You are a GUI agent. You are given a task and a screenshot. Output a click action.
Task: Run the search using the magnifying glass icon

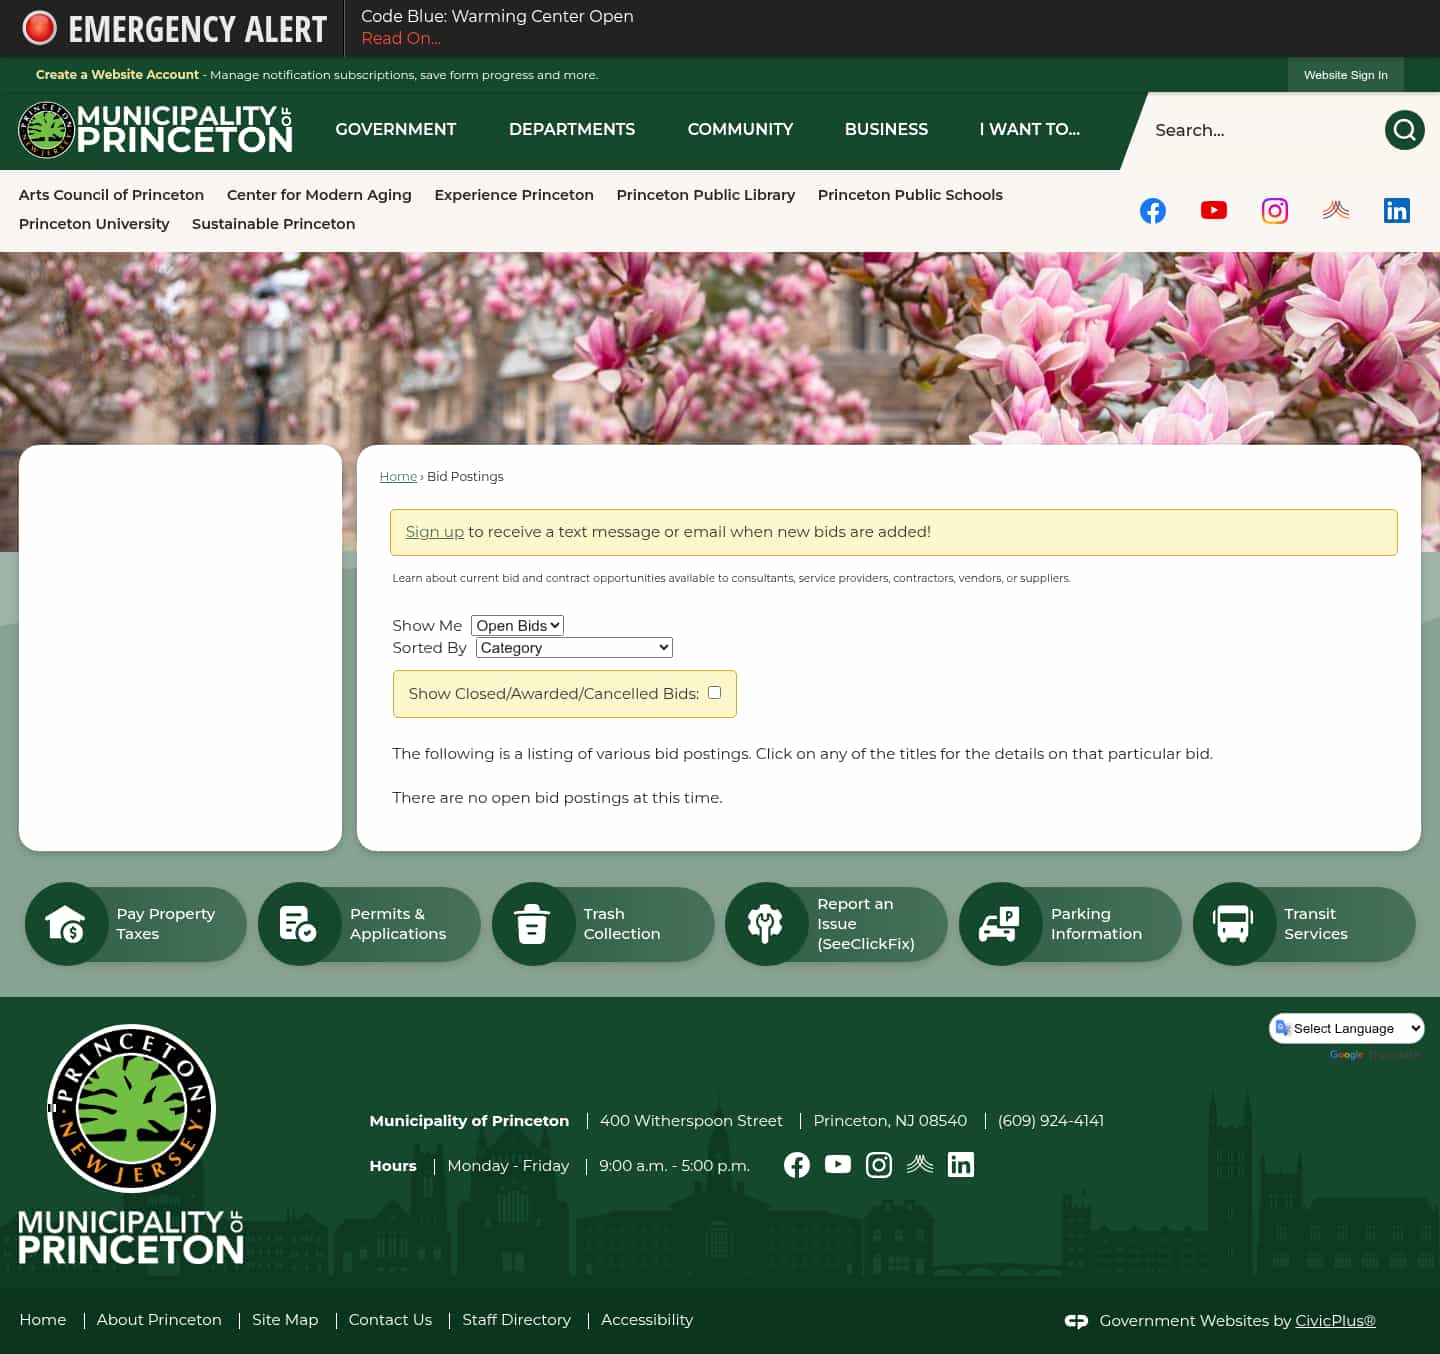tap(1404, 130)
